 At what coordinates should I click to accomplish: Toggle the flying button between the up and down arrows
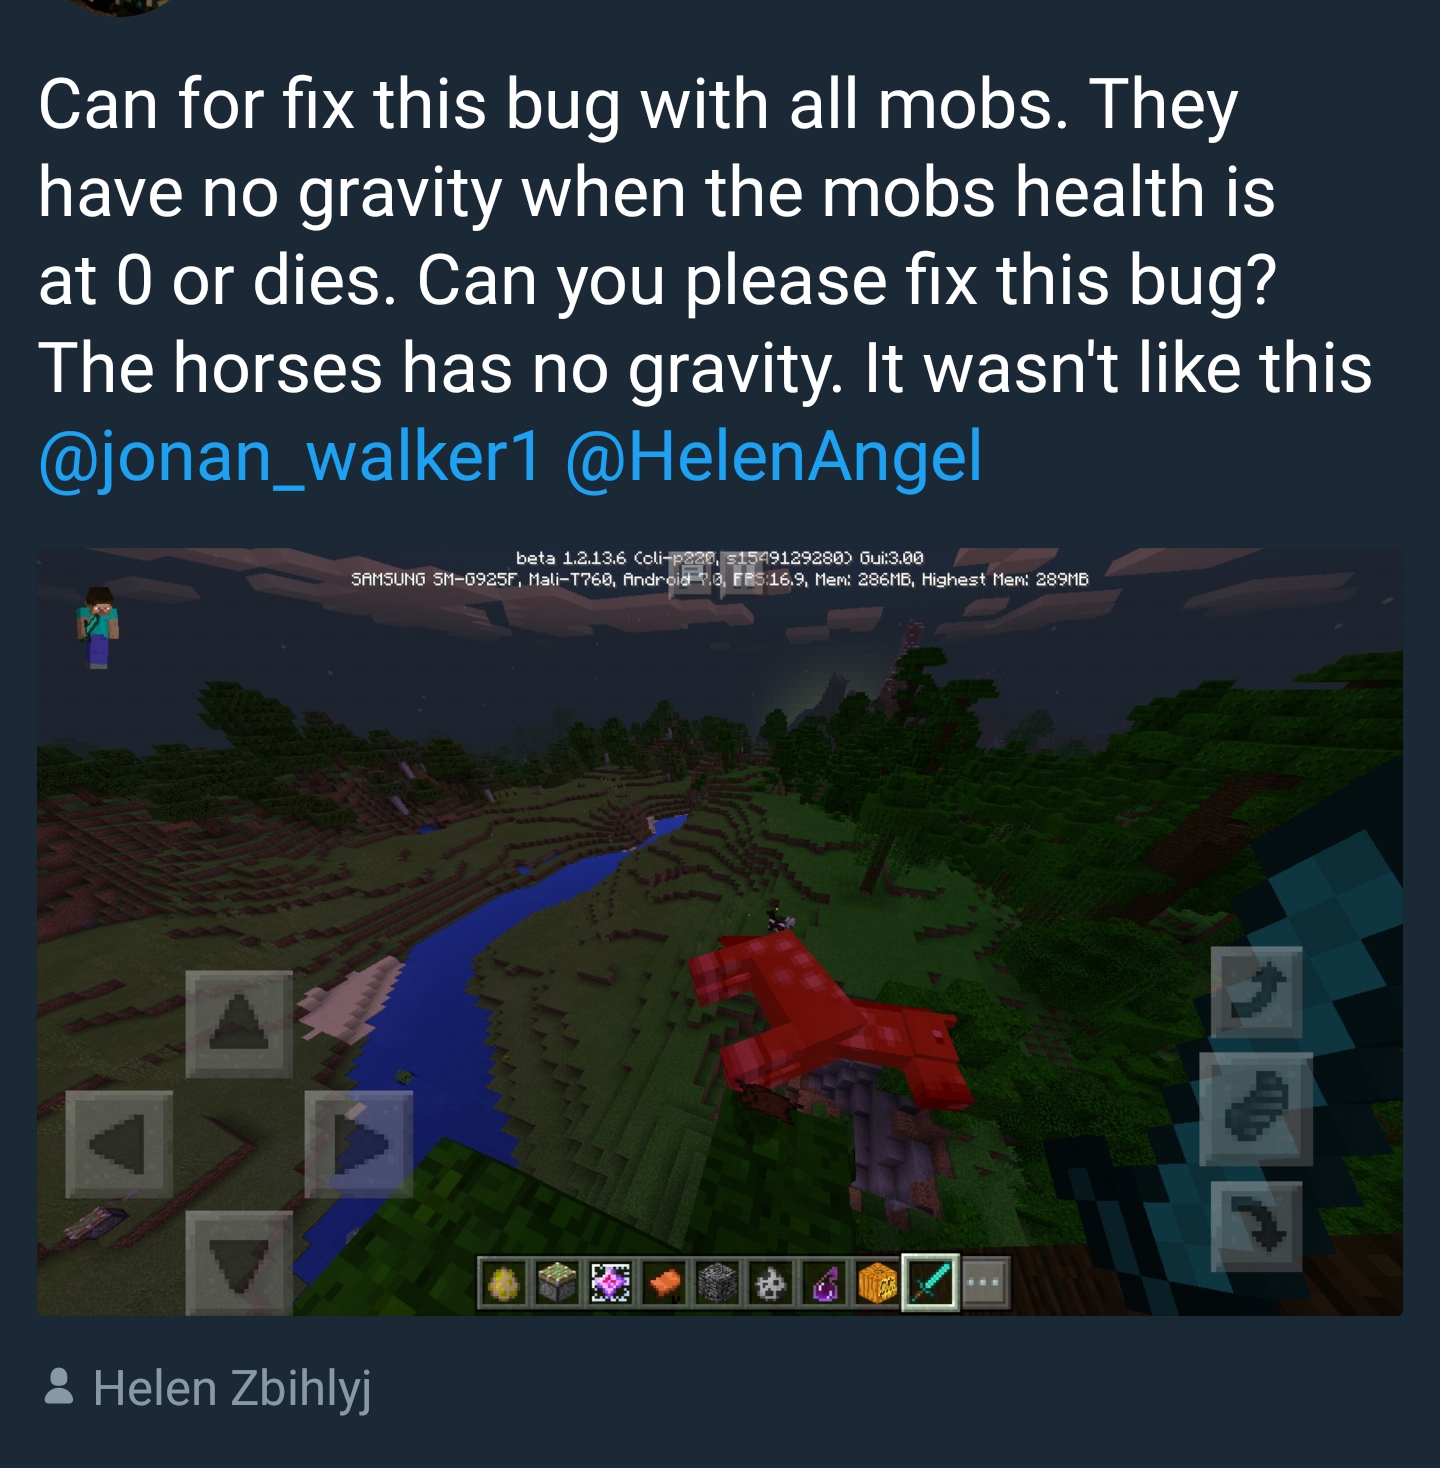[1256, 1108]
